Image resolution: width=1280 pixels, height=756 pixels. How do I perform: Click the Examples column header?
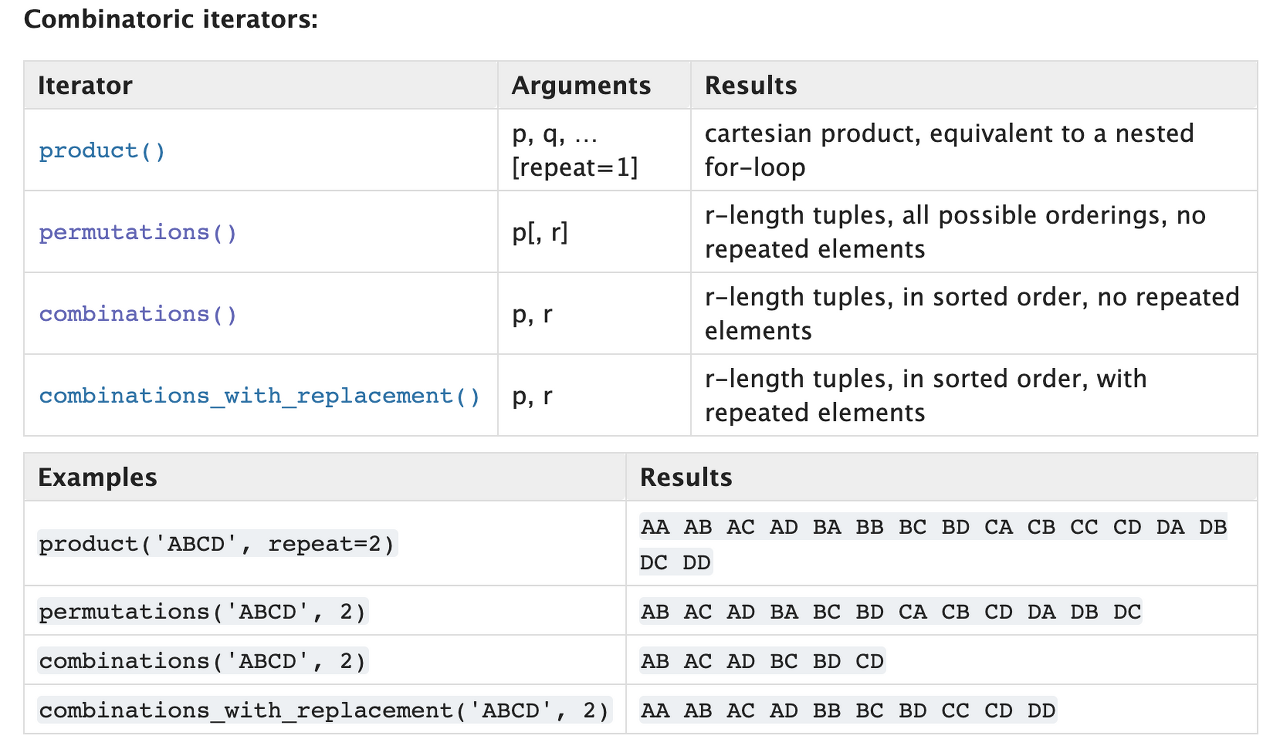[97, 477]
